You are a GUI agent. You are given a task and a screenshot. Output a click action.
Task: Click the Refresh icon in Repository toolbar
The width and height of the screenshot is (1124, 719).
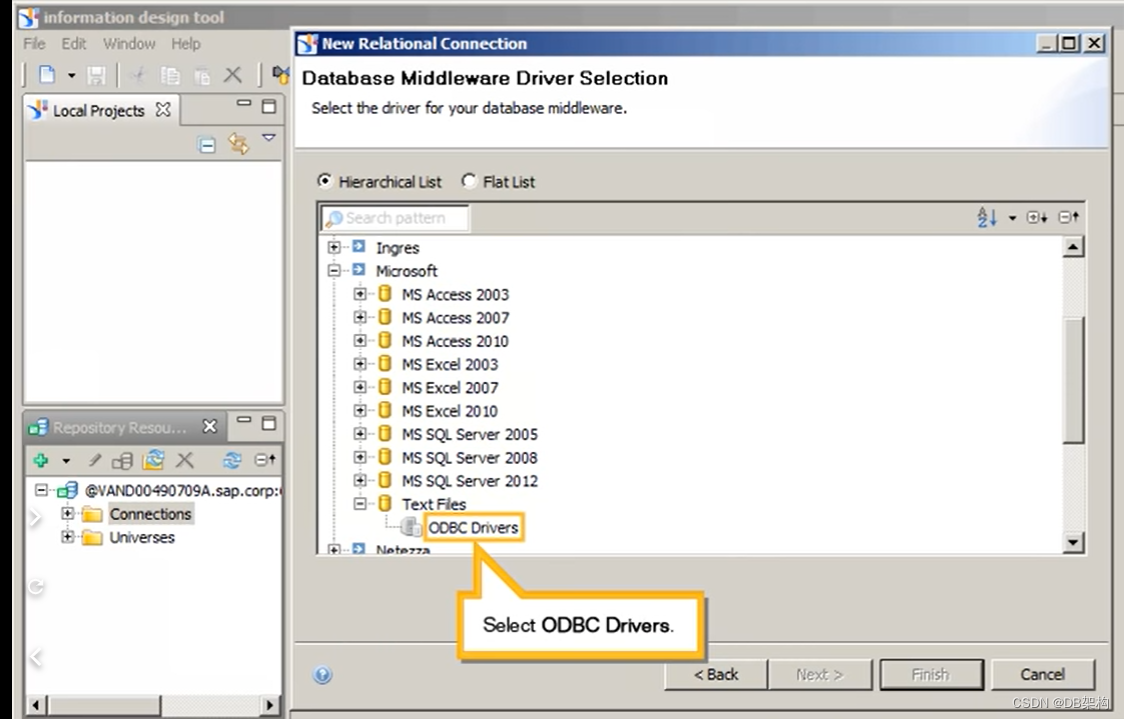(x=232, y=460)
